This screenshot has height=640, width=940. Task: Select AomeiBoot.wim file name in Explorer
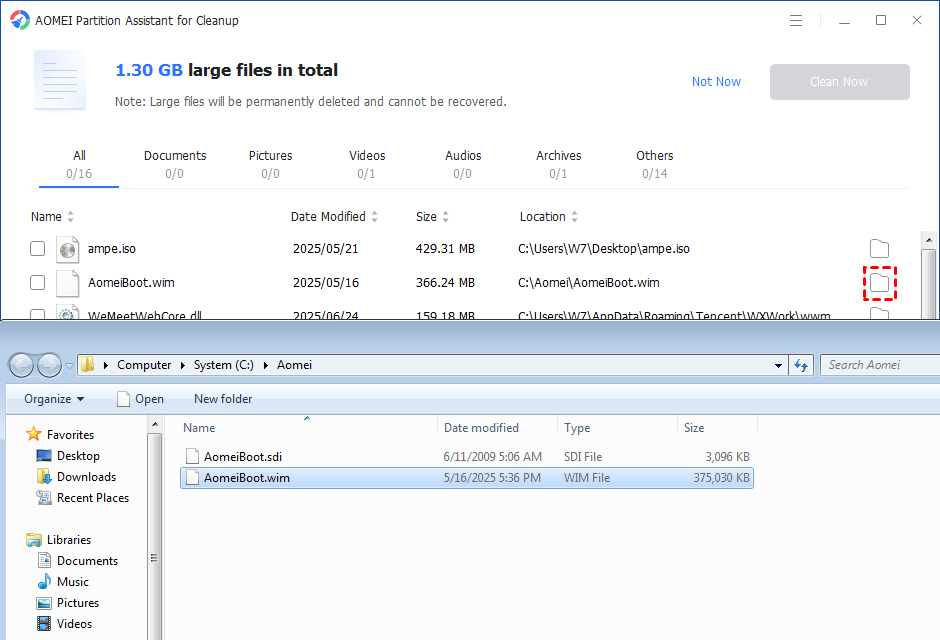pos(246,478)
